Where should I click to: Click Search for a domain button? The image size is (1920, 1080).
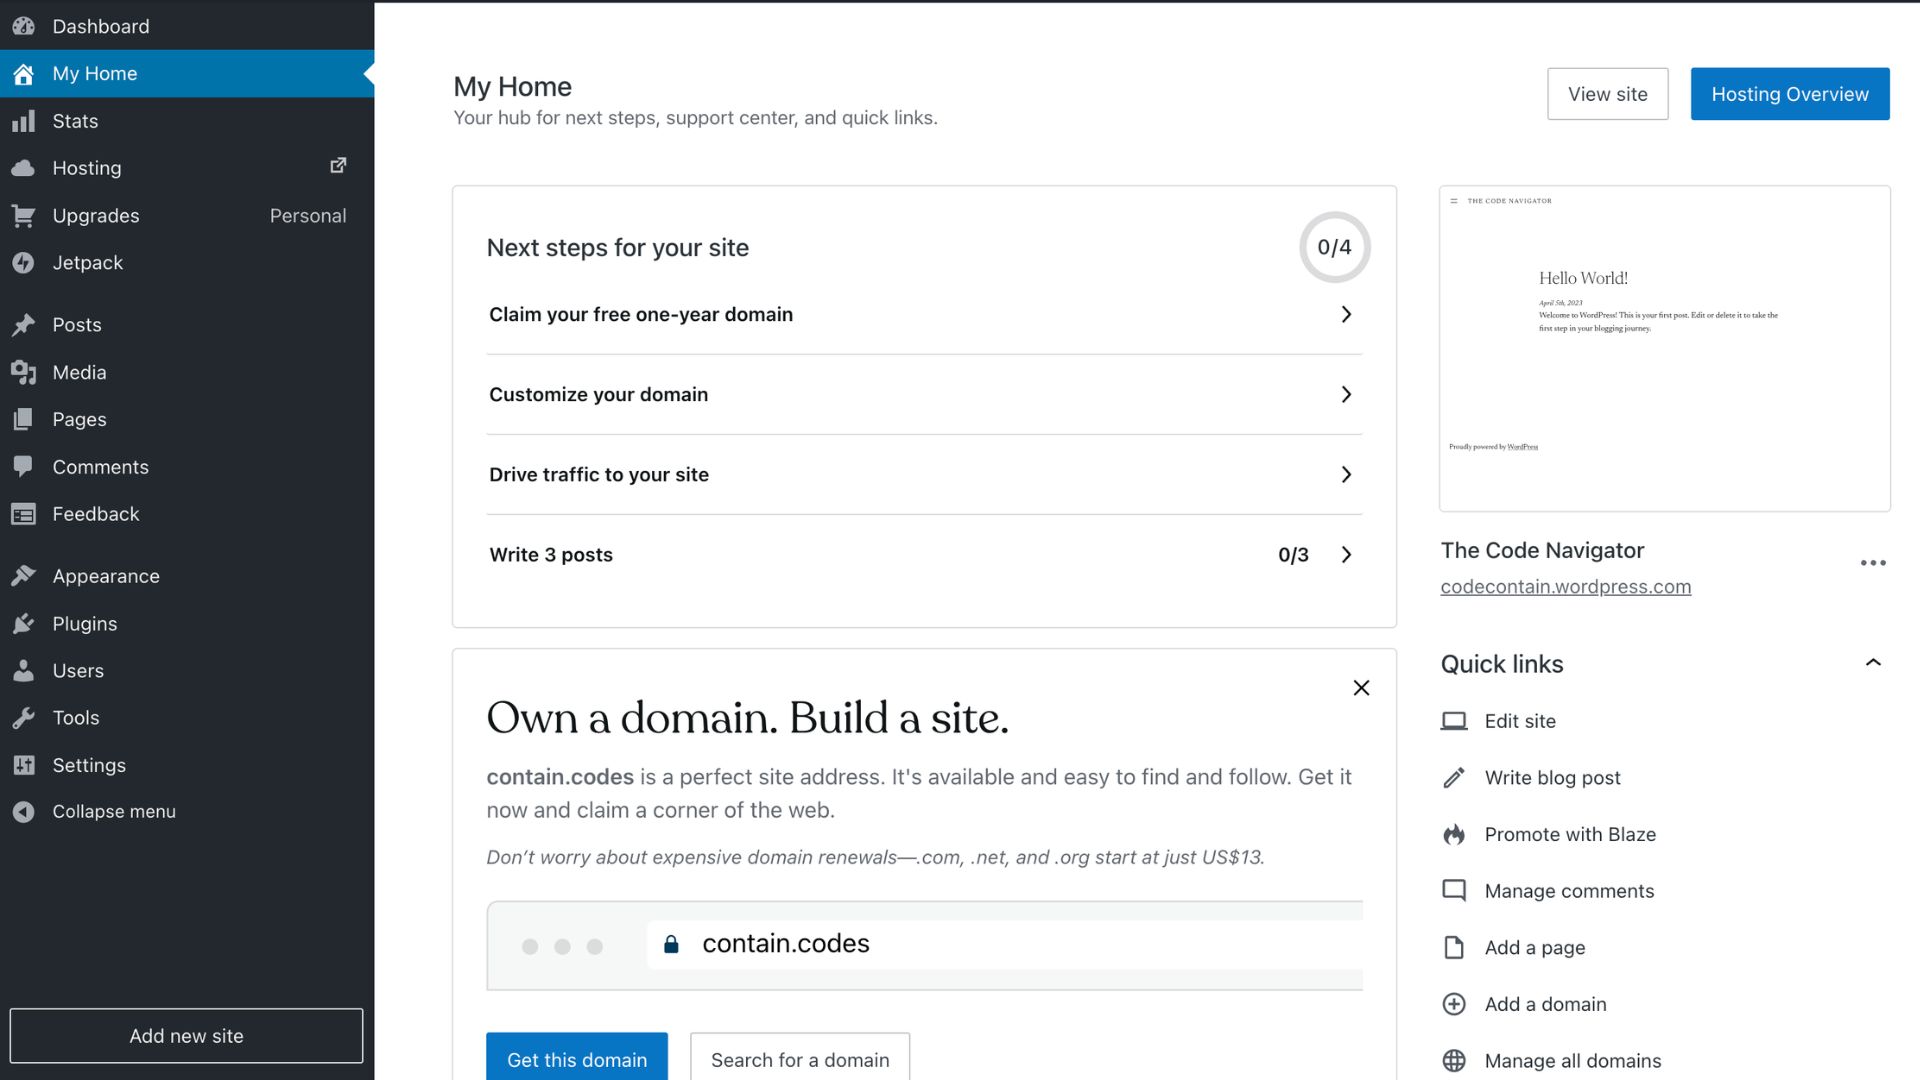tap(799, 1058)
